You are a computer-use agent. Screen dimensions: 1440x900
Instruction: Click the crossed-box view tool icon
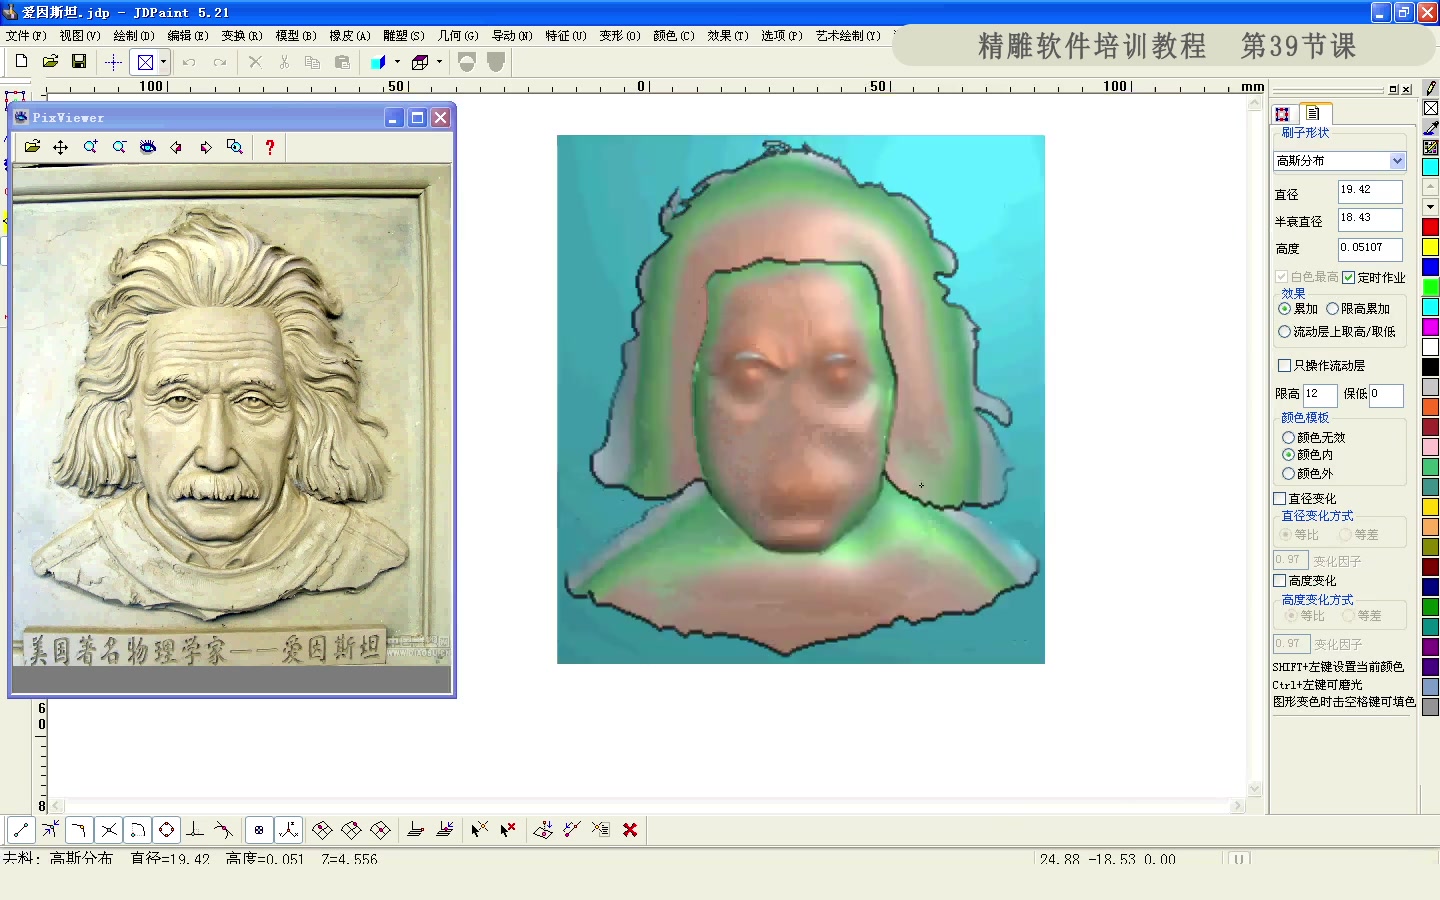[145, 62]
